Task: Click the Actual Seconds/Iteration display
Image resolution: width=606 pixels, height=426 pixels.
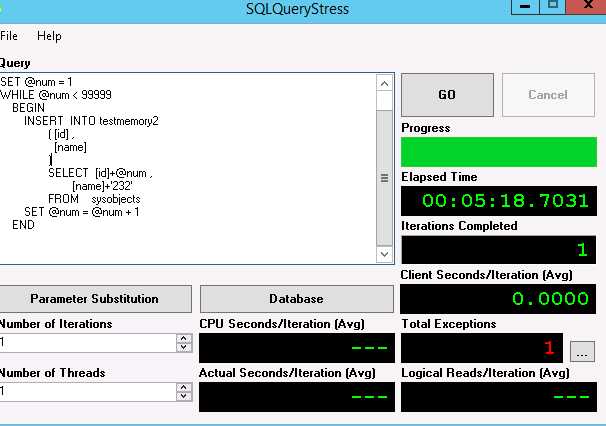Action: click(x=297, y=397)
